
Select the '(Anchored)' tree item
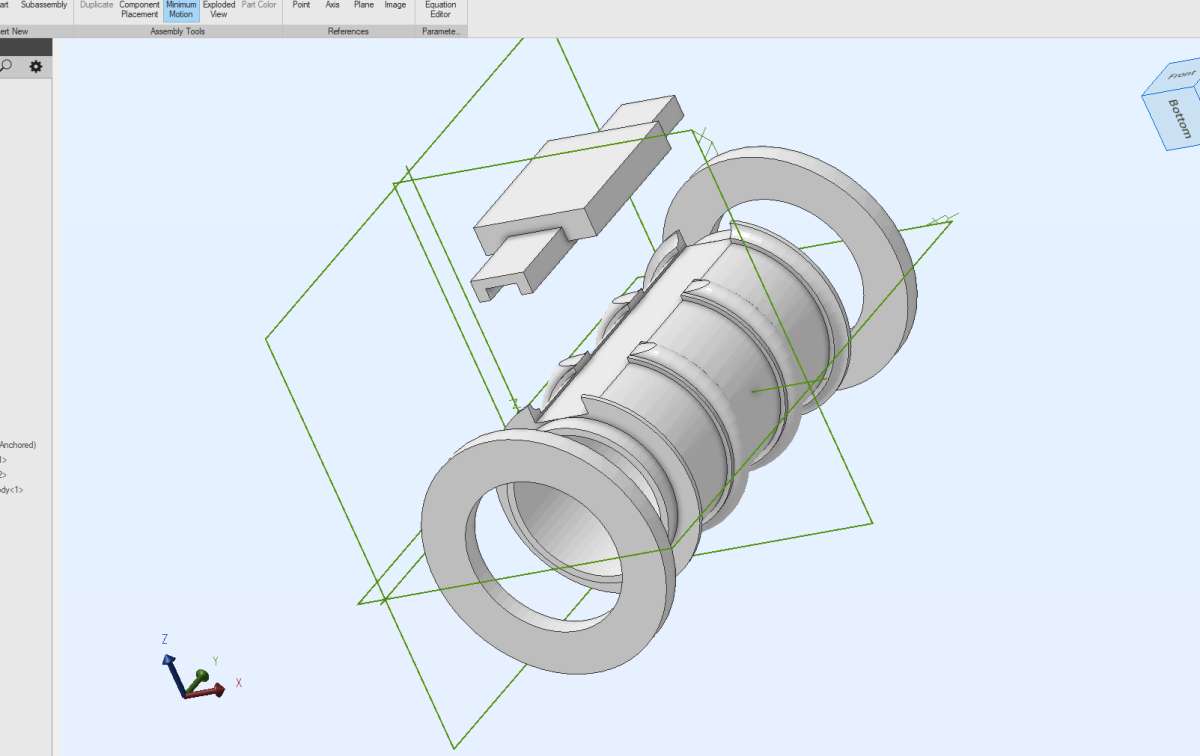click(x=18, y=445)
